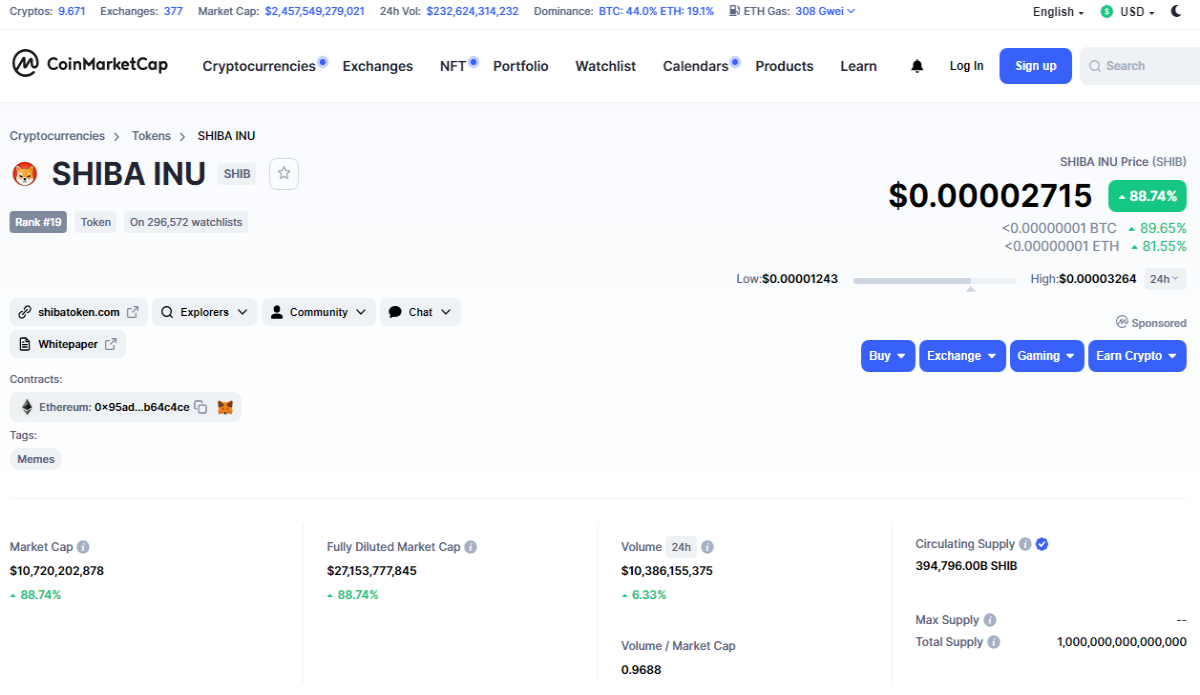Click the Token type badge
Viewport: 1200px width, 695px height.
click(x=96, y=222)
